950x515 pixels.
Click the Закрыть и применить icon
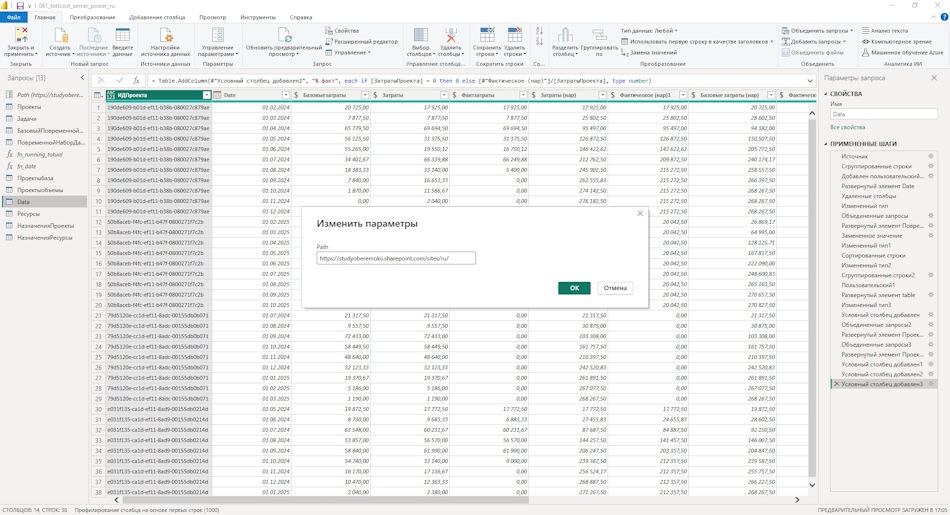click(x=21, y=35)
